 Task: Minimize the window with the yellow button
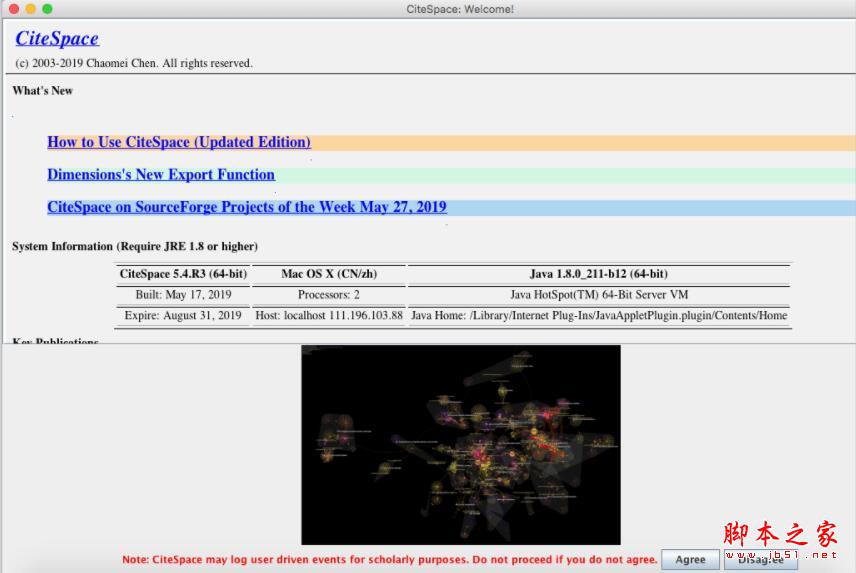pyautogui.click(x=31, y=9)
